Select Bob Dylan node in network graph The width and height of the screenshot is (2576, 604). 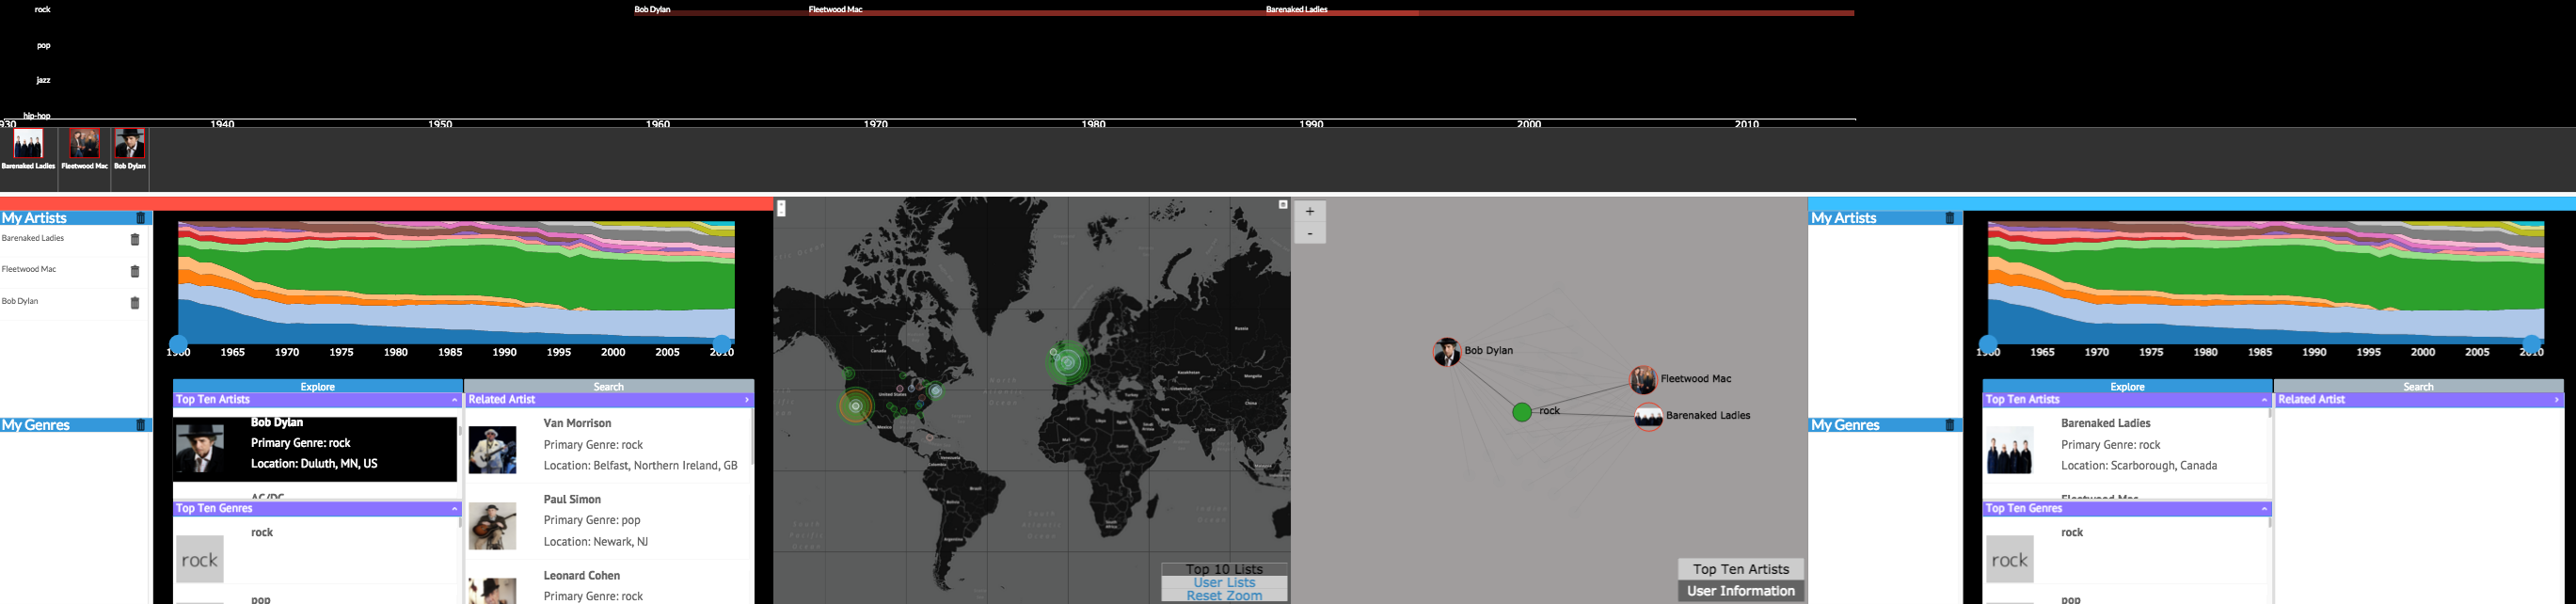tap(1446, 352)
